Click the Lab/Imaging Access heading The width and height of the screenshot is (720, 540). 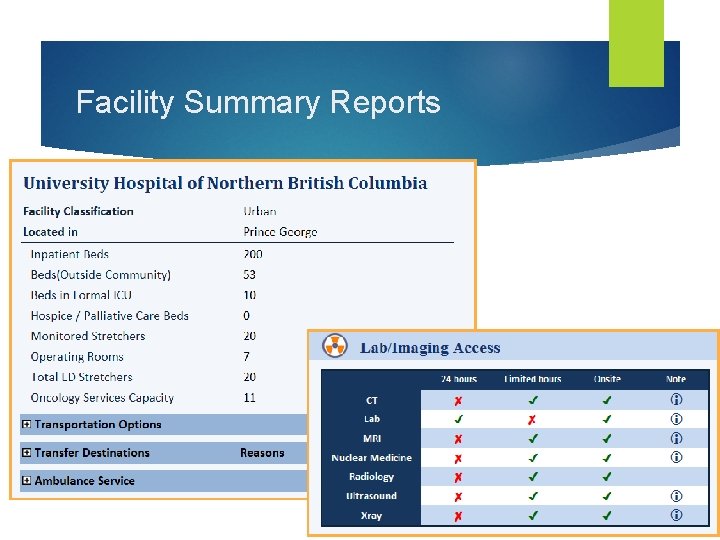pos(430,348)
